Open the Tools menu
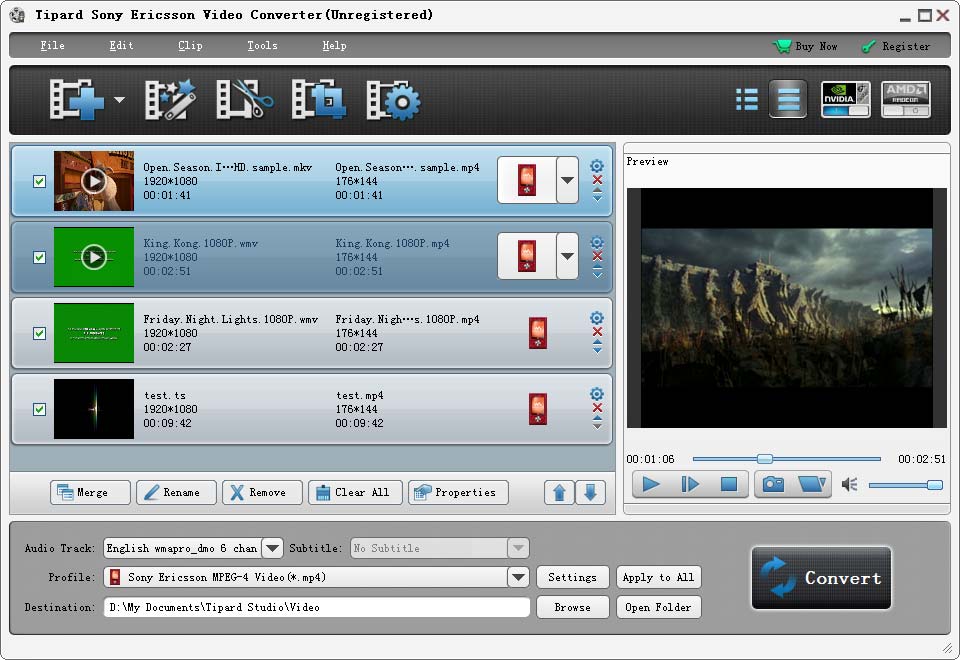Viewport: 960px width, 660px height. pos(261,45)
